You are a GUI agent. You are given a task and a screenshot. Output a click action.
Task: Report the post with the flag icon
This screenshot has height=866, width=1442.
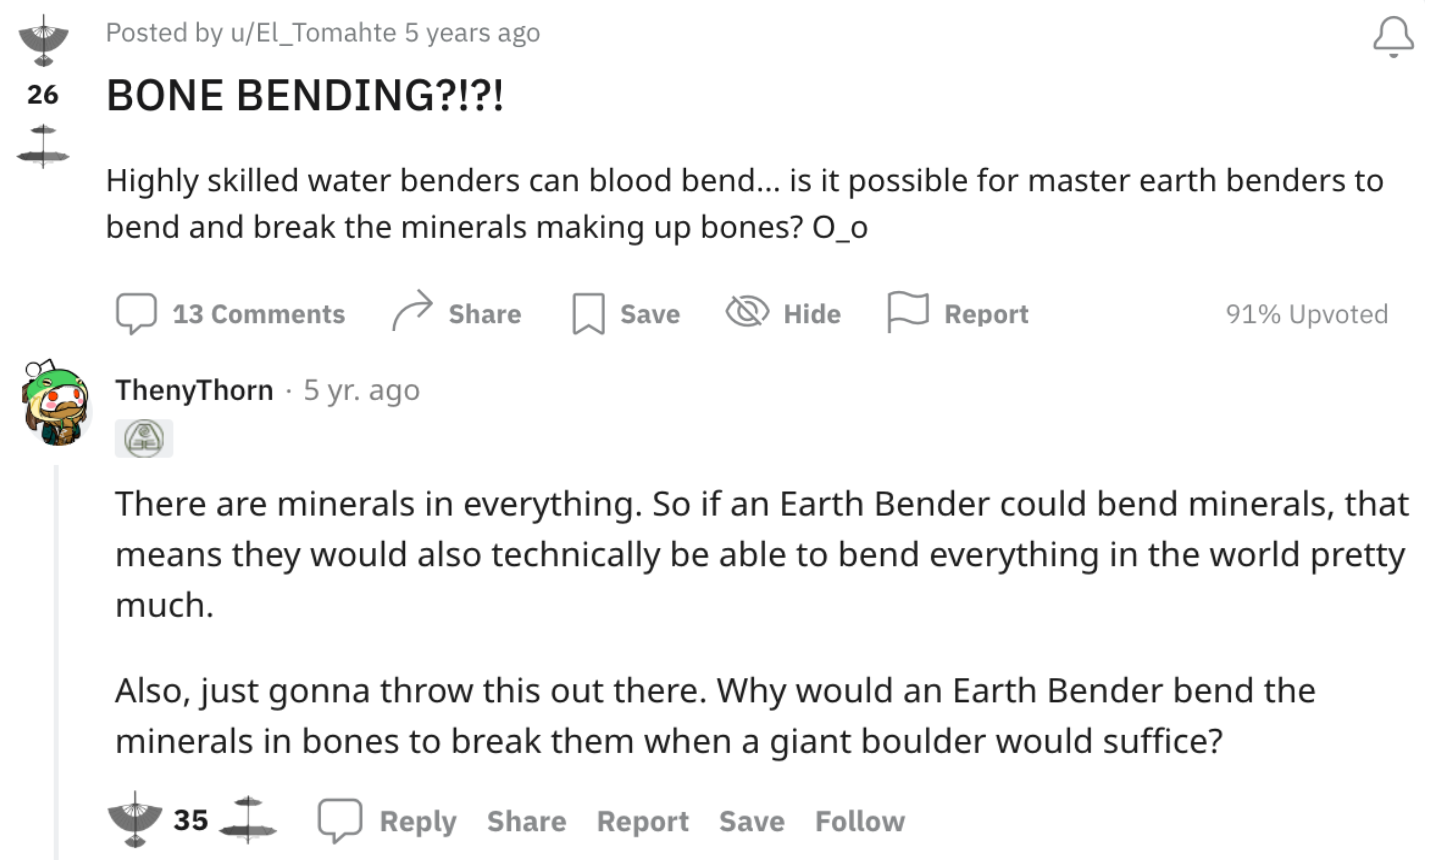908,312
